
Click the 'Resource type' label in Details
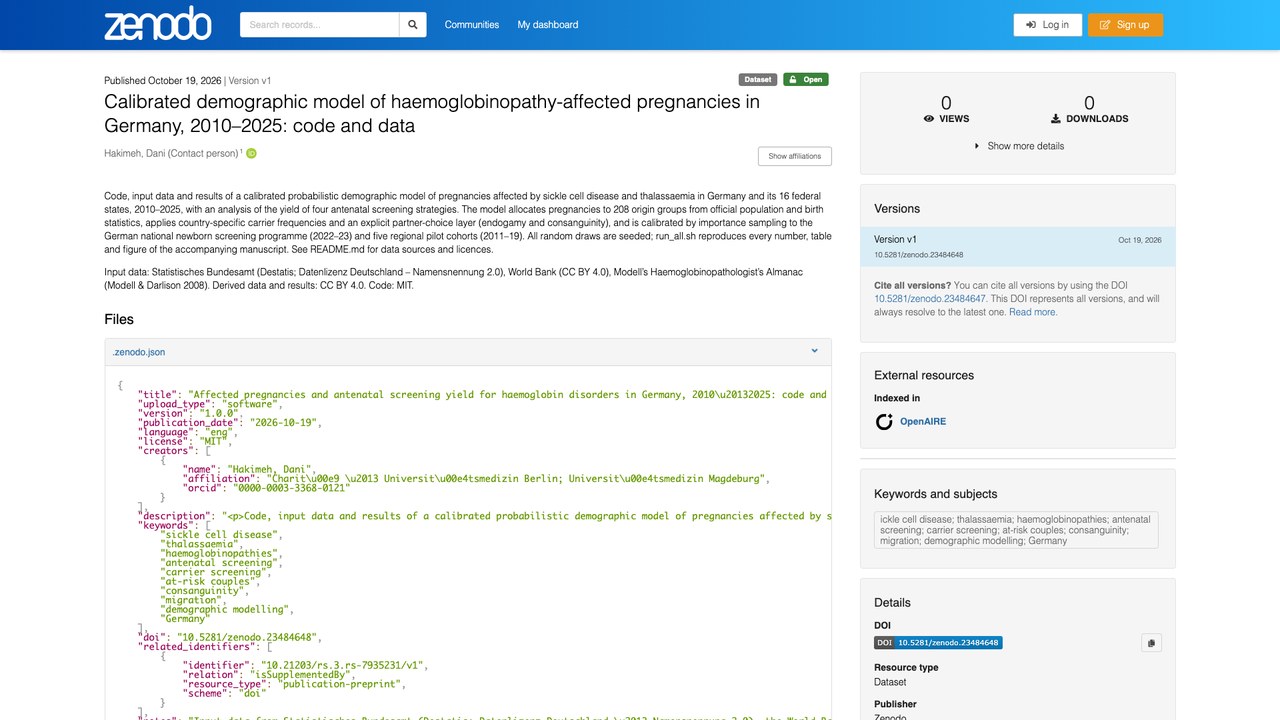[x=906, y=667]
